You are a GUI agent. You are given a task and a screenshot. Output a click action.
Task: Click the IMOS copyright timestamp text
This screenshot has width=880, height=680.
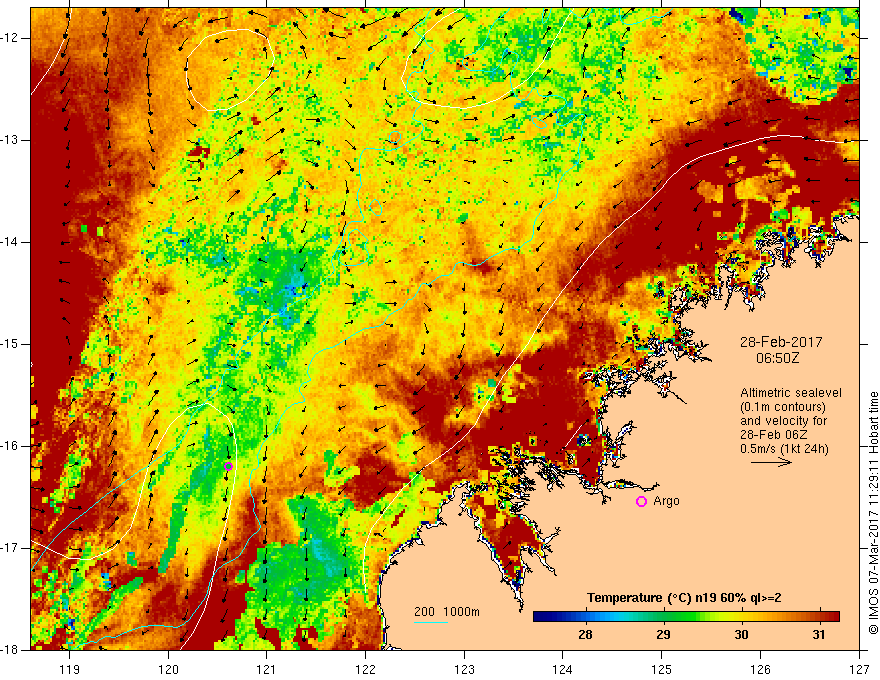coord(873,513)
